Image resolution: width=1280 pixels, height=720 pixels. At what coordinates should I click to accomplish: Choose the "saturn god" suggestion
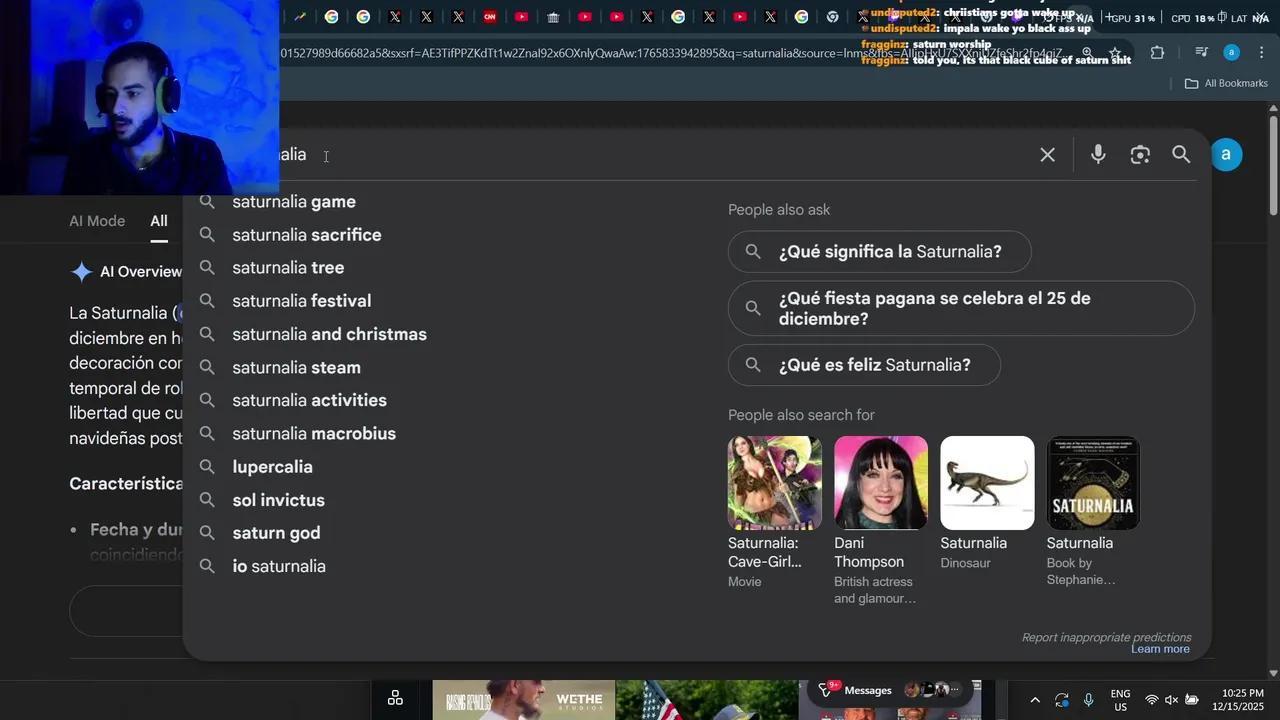point(277,533)
